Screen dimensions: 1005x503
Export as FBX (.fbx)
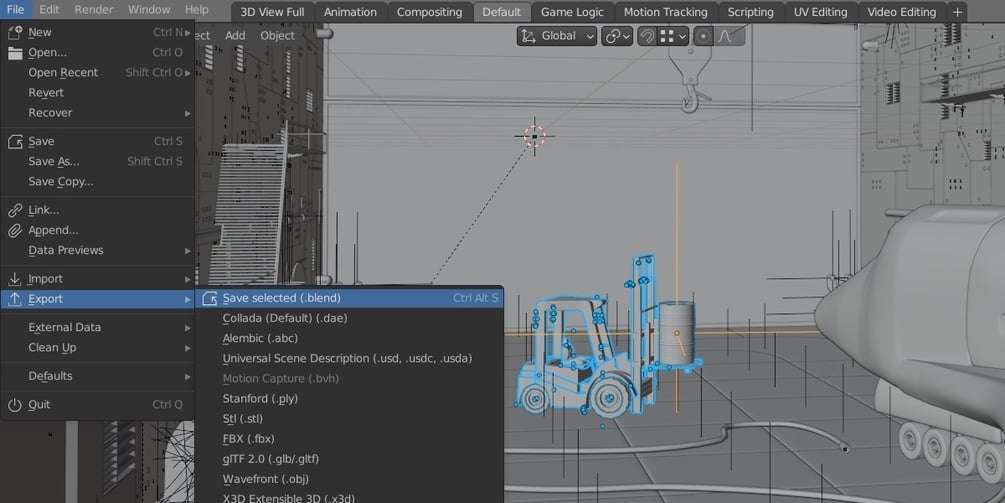349,439
